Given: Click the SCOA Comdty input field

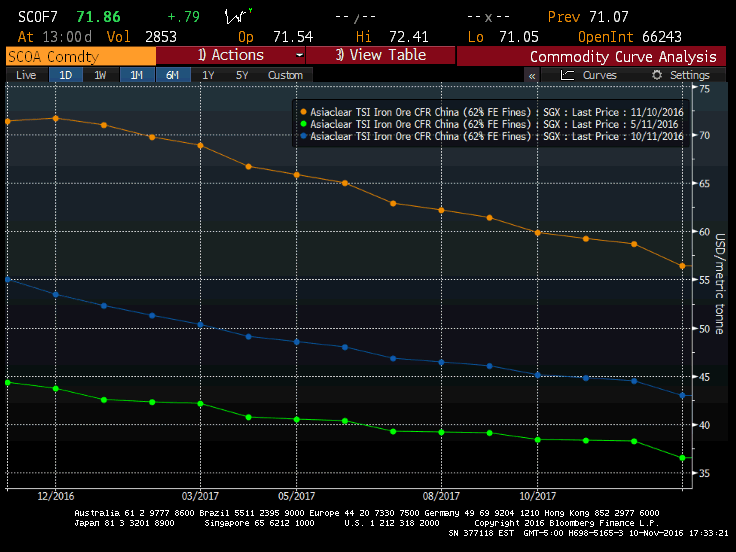Looking at the screenshot, I should 80,56.
